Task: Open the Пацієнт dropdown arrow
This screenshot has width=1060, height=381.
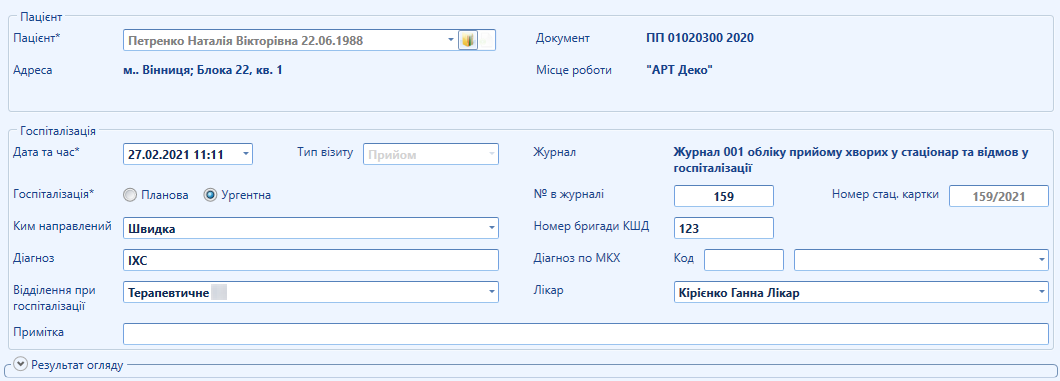Action: pyautogui.click(x=451, y=40)
